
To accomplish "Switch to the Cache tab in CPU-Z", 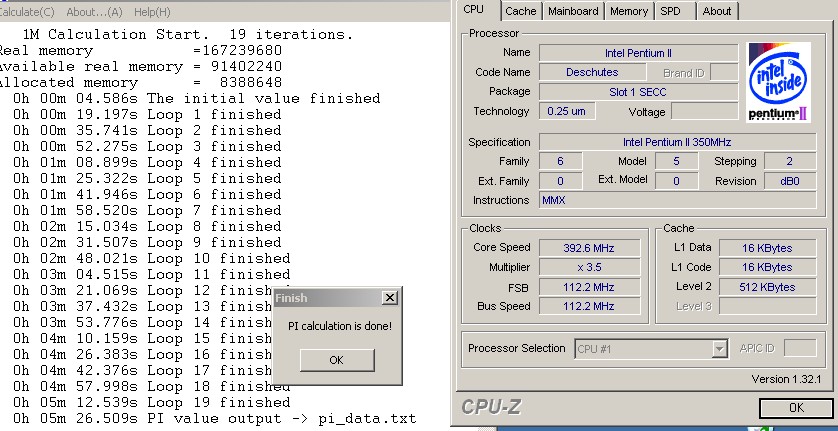I will pyautogui.click(x=521, y=11).
